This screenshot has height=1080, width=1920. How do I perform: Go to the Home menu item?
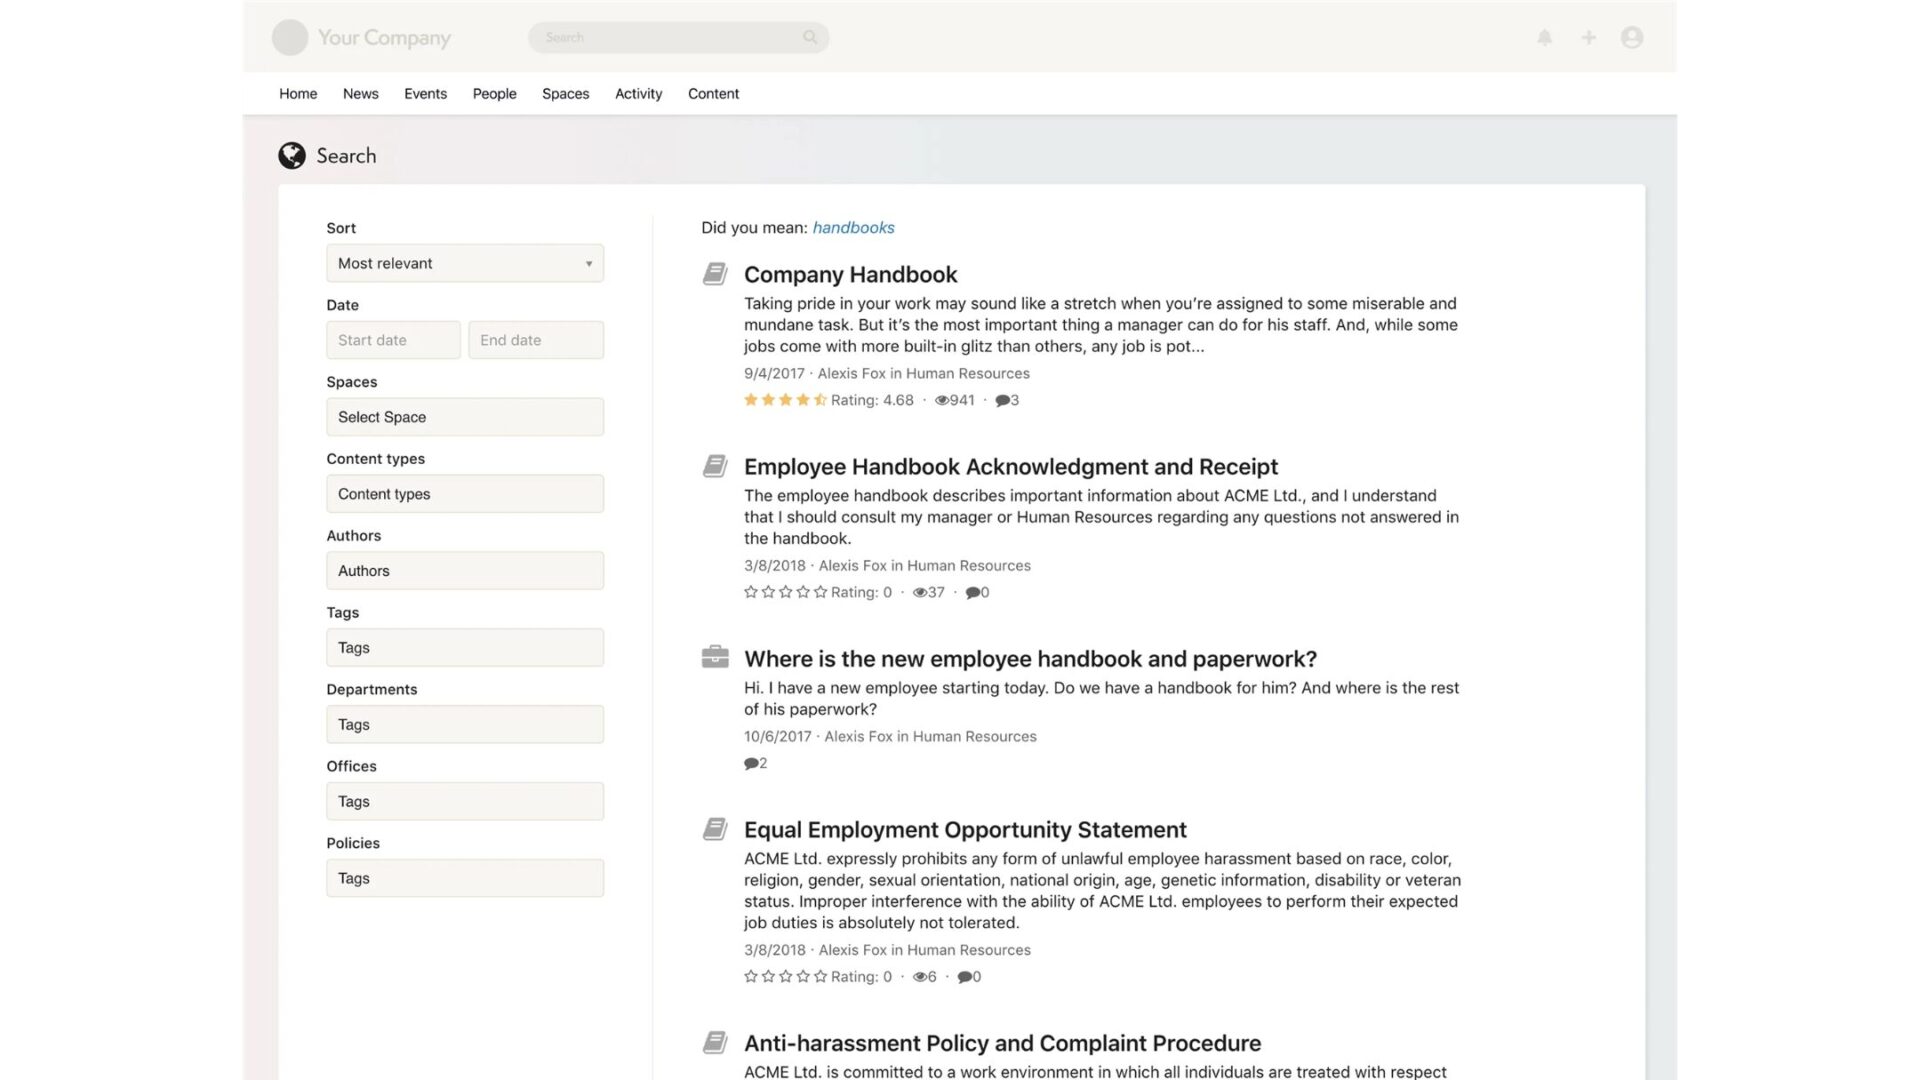298,94
